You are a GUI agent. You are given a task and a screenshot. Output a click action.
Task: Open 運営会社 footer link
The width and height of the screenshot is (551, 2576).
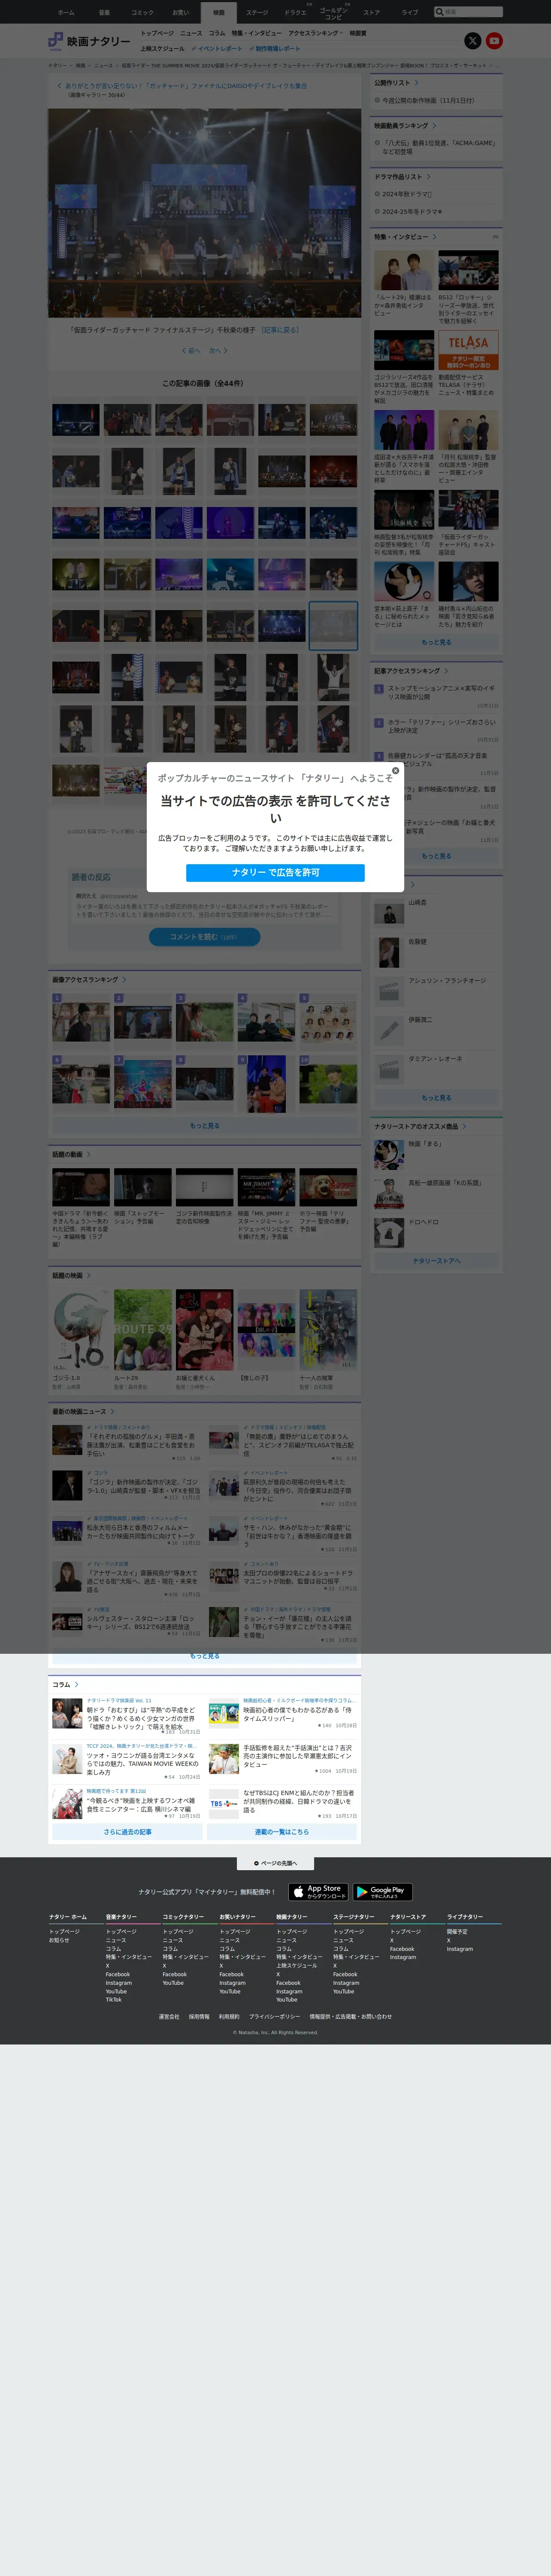click(169, 2017)
